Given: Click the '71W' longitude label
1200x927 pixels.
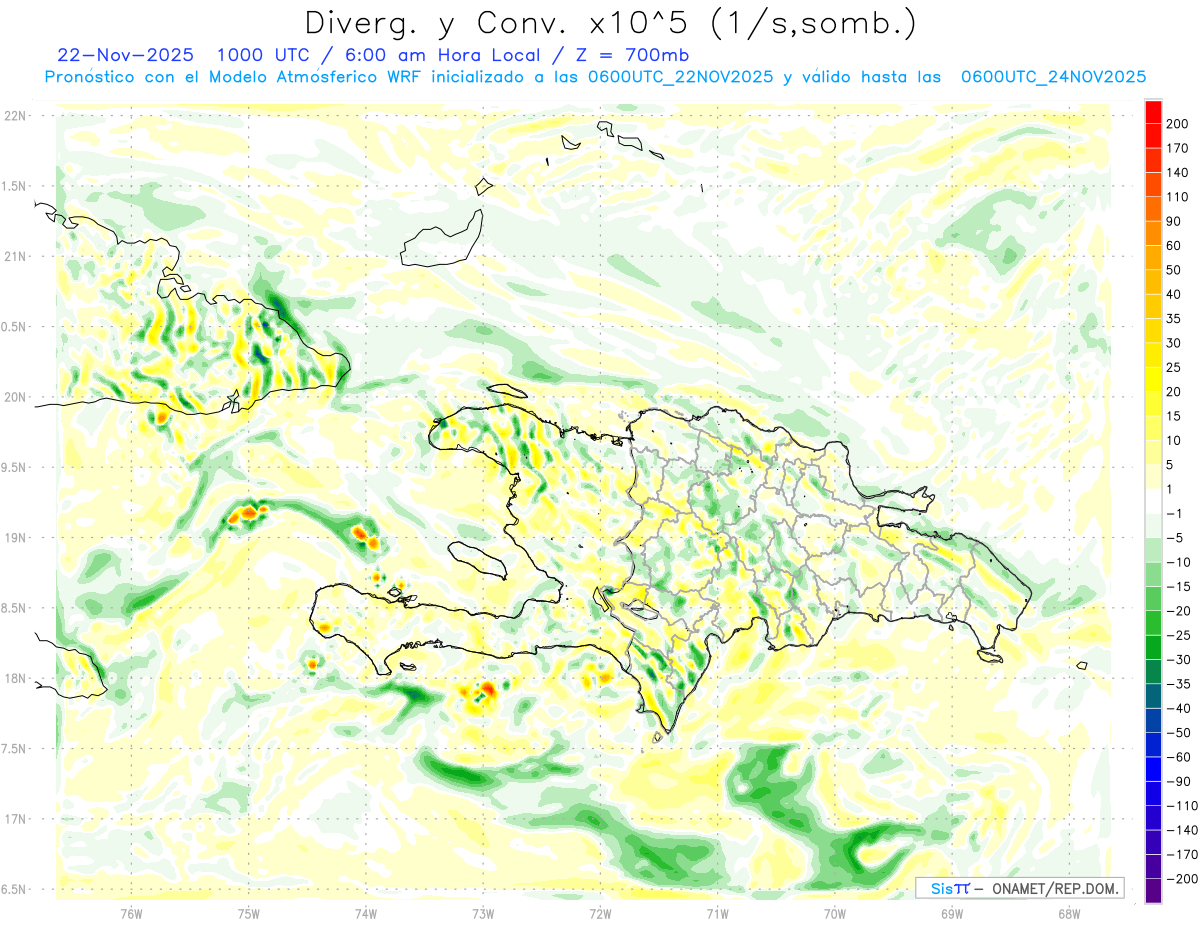Looking at the screenshot, I should (717, 915).
